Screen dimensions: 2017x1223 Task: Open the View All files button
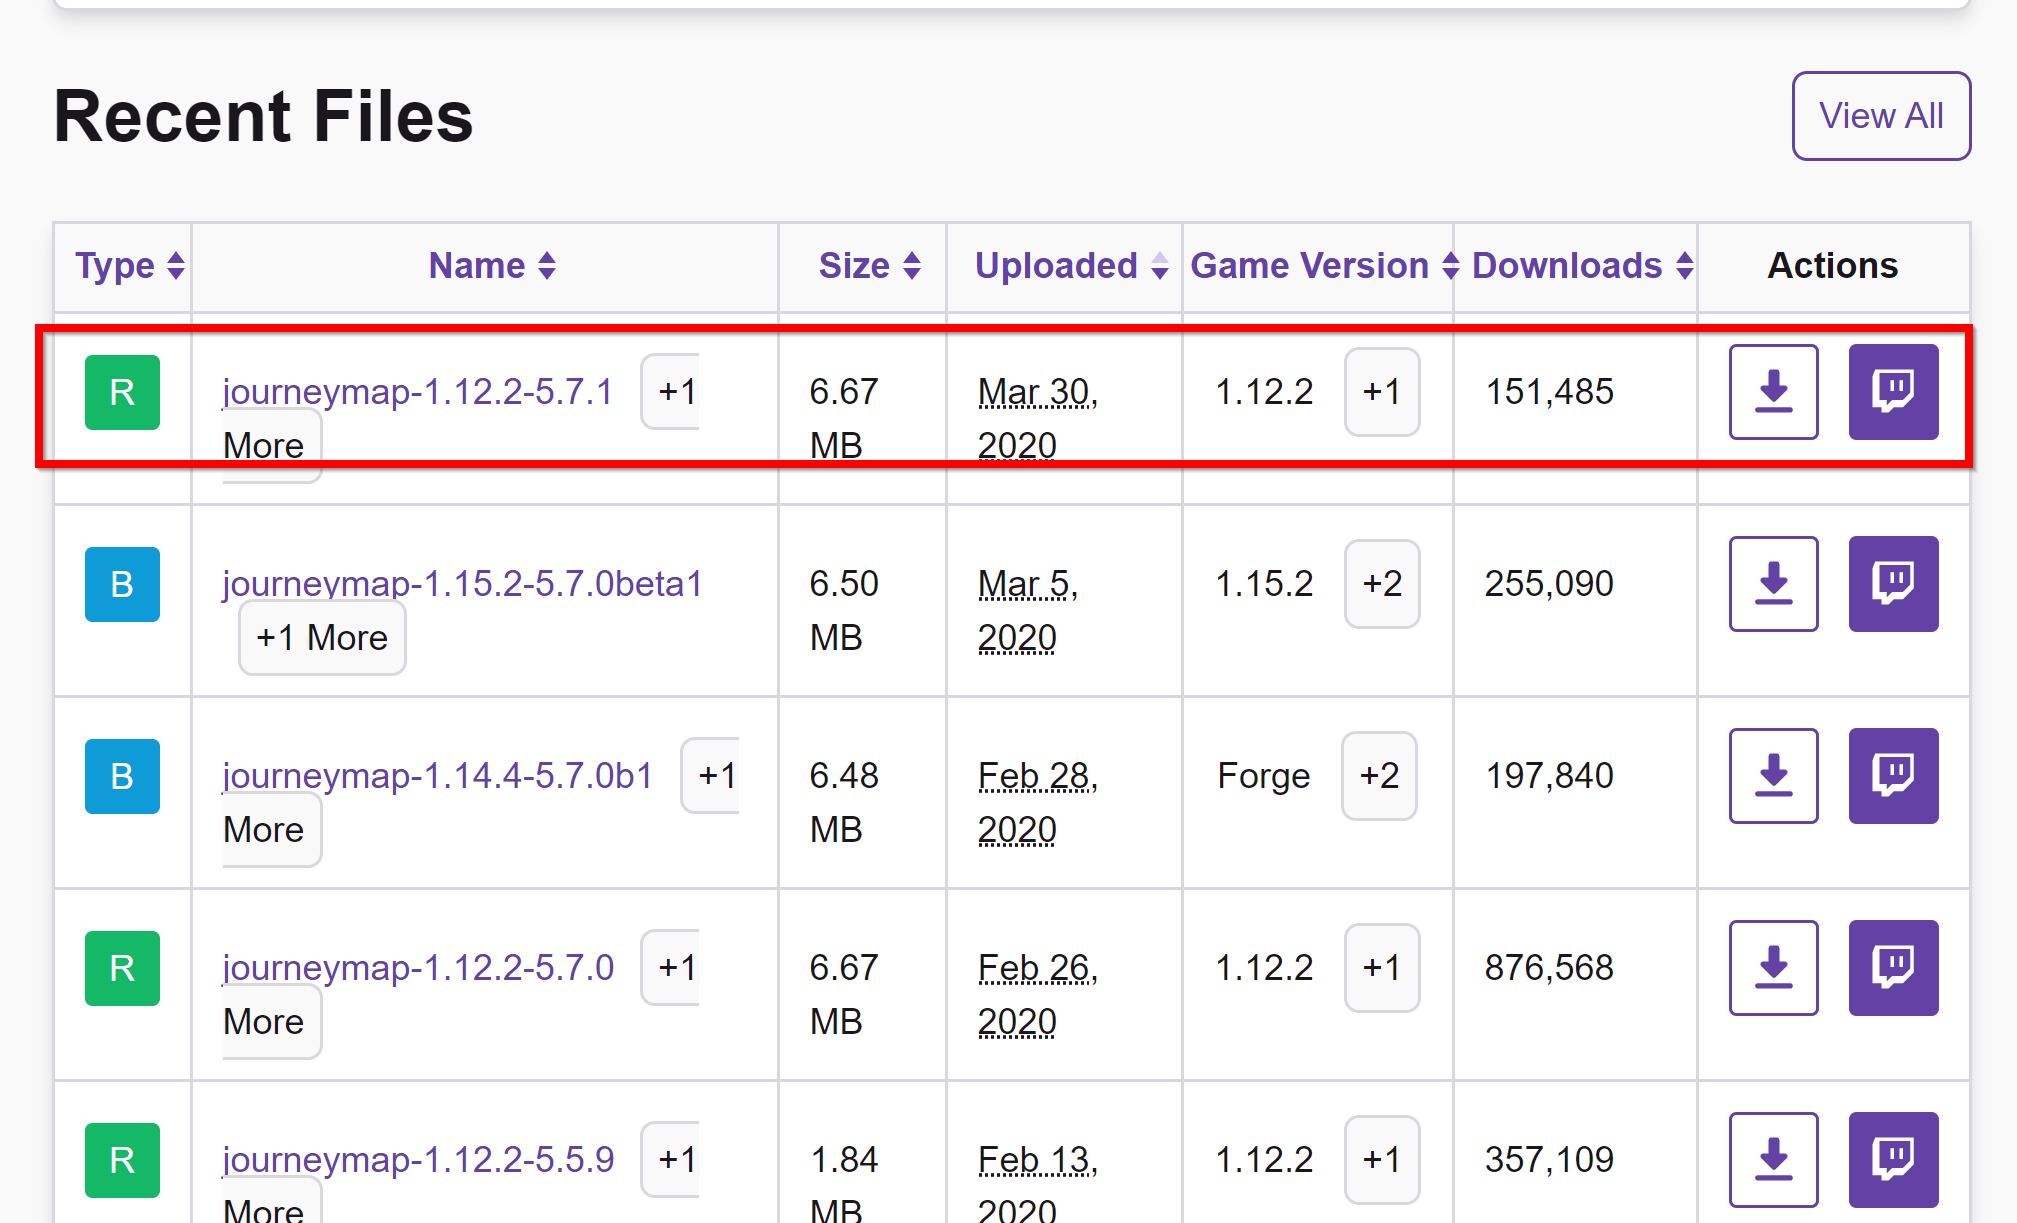(x=1881, y=116)
